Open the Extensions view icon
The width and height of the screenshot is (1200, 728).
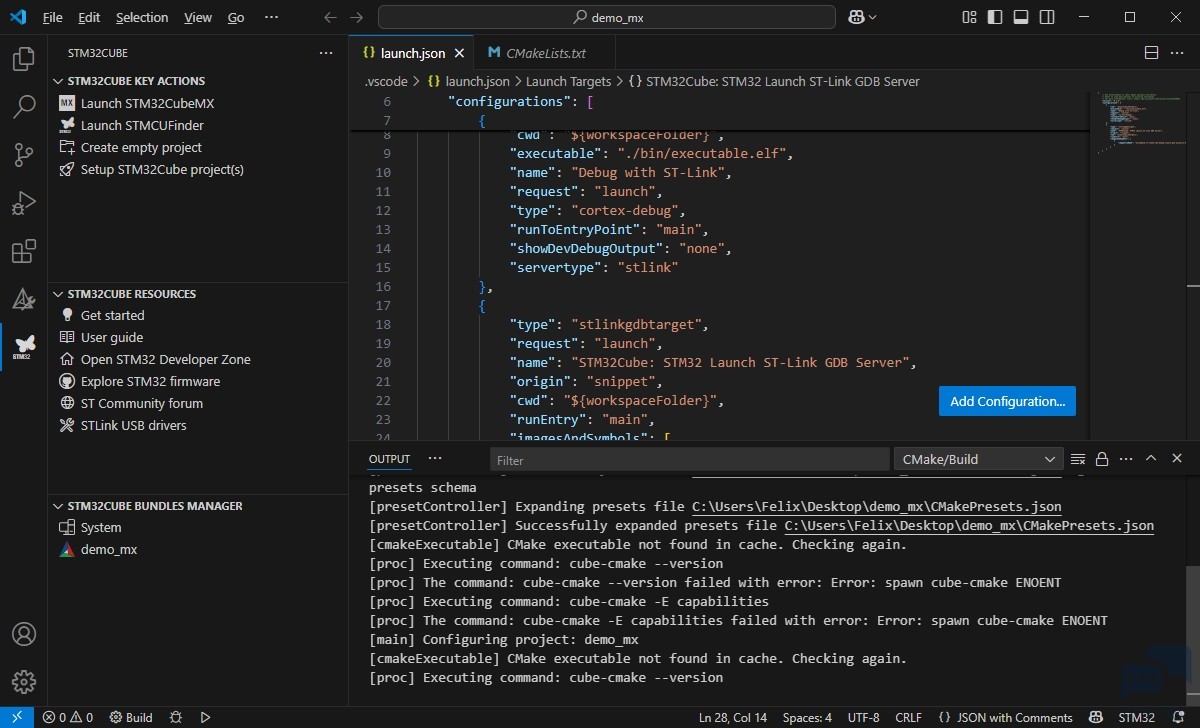[x=23, y=251]
